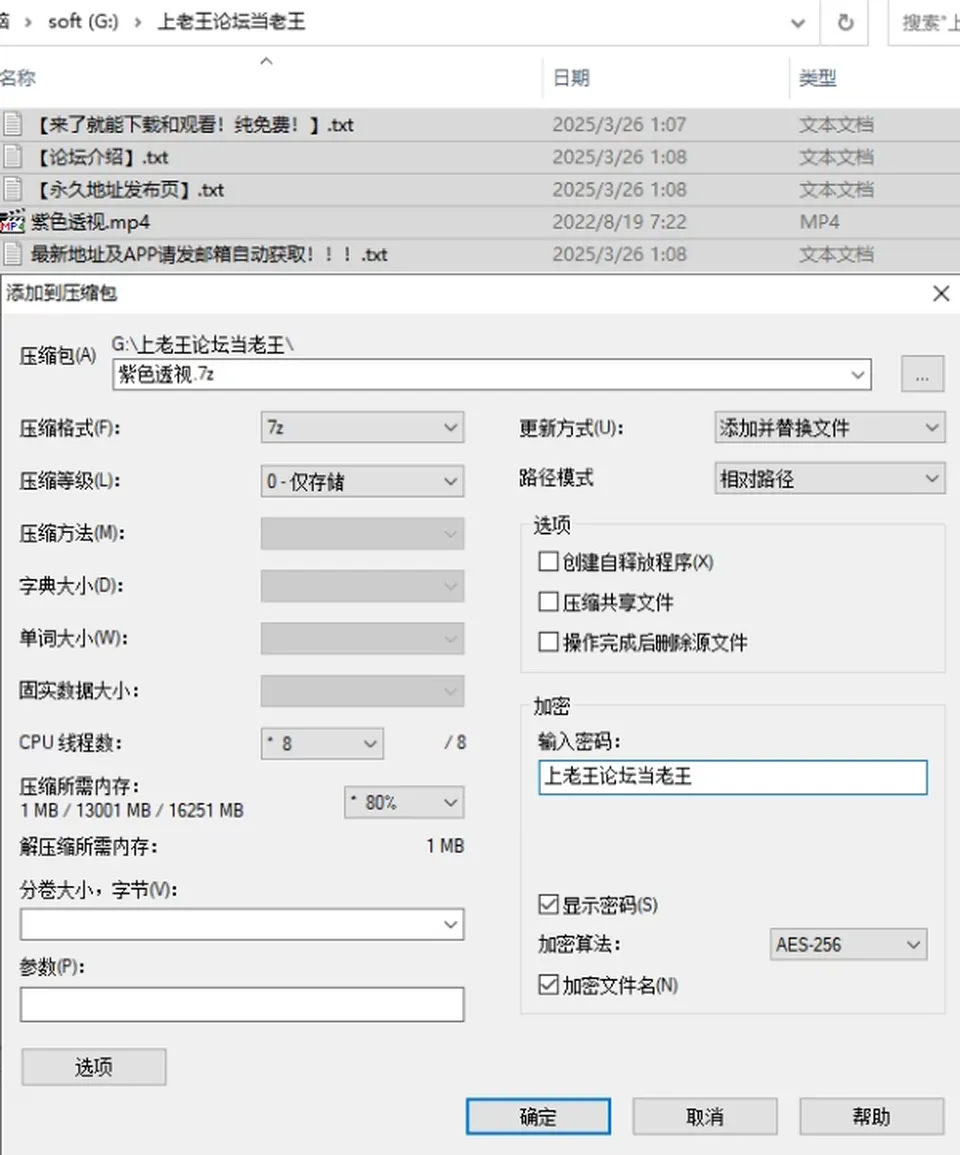Click 上老王论坛当老王 folder in the breadcrumb

(x=231, y=22)
